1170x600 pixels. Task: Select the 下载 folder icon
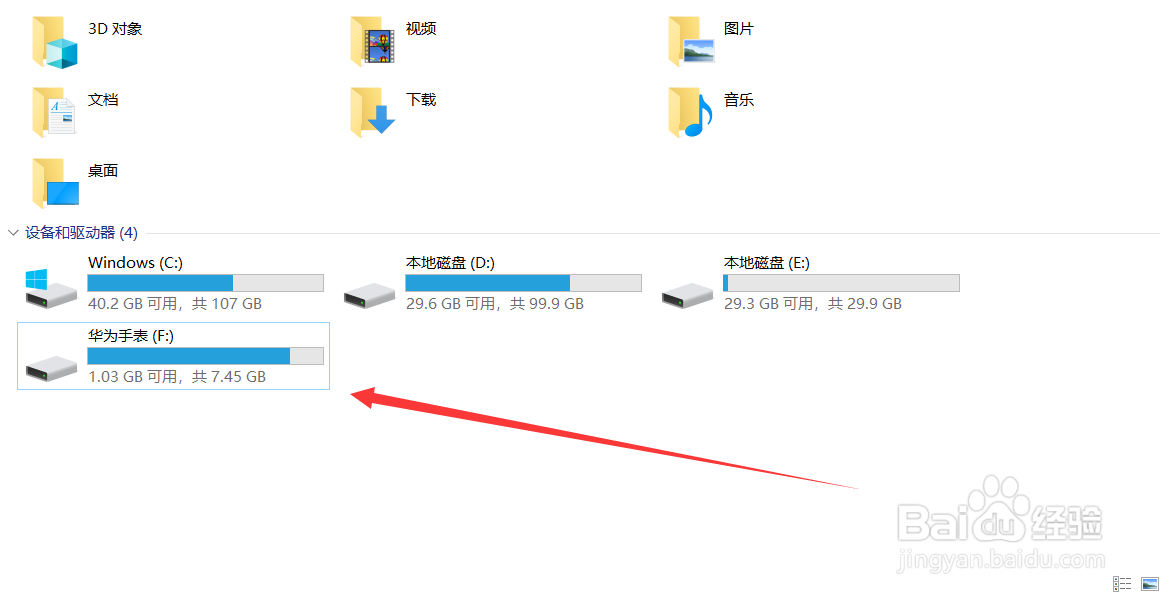pos(372,113)
